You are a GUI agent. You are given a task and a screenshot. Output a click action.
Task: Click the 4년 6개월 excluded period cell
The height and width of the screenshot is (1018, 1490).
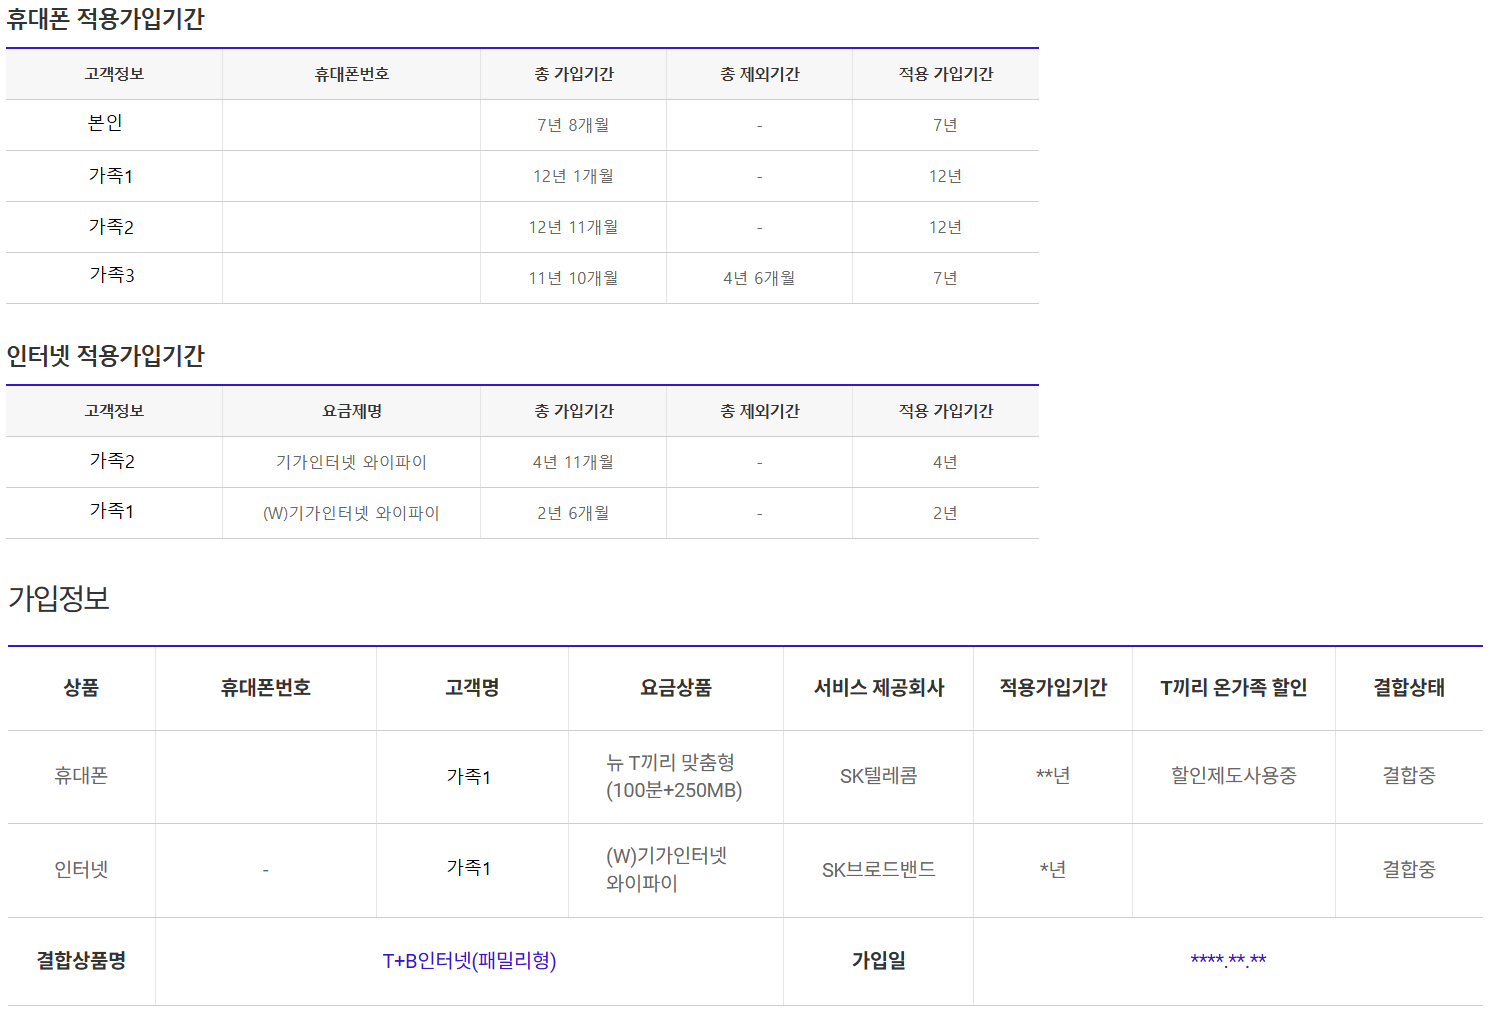(759, 278)
